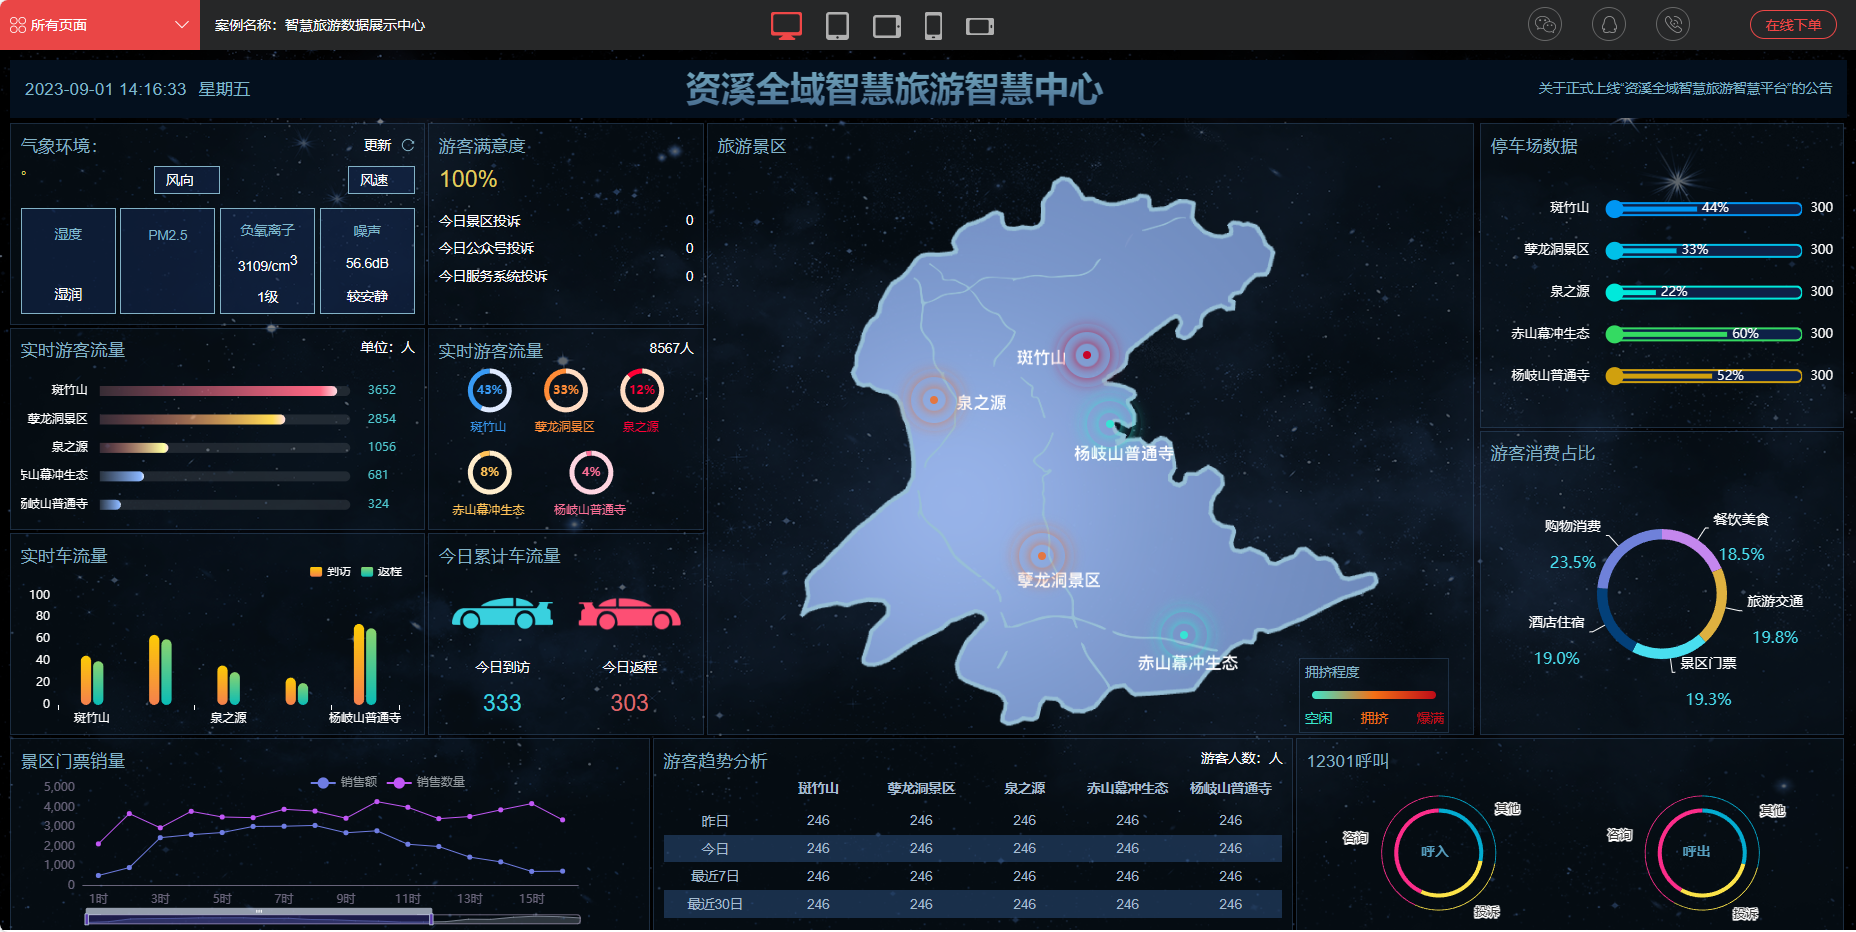Click the notification bell icon

[x=1608, y=24]
